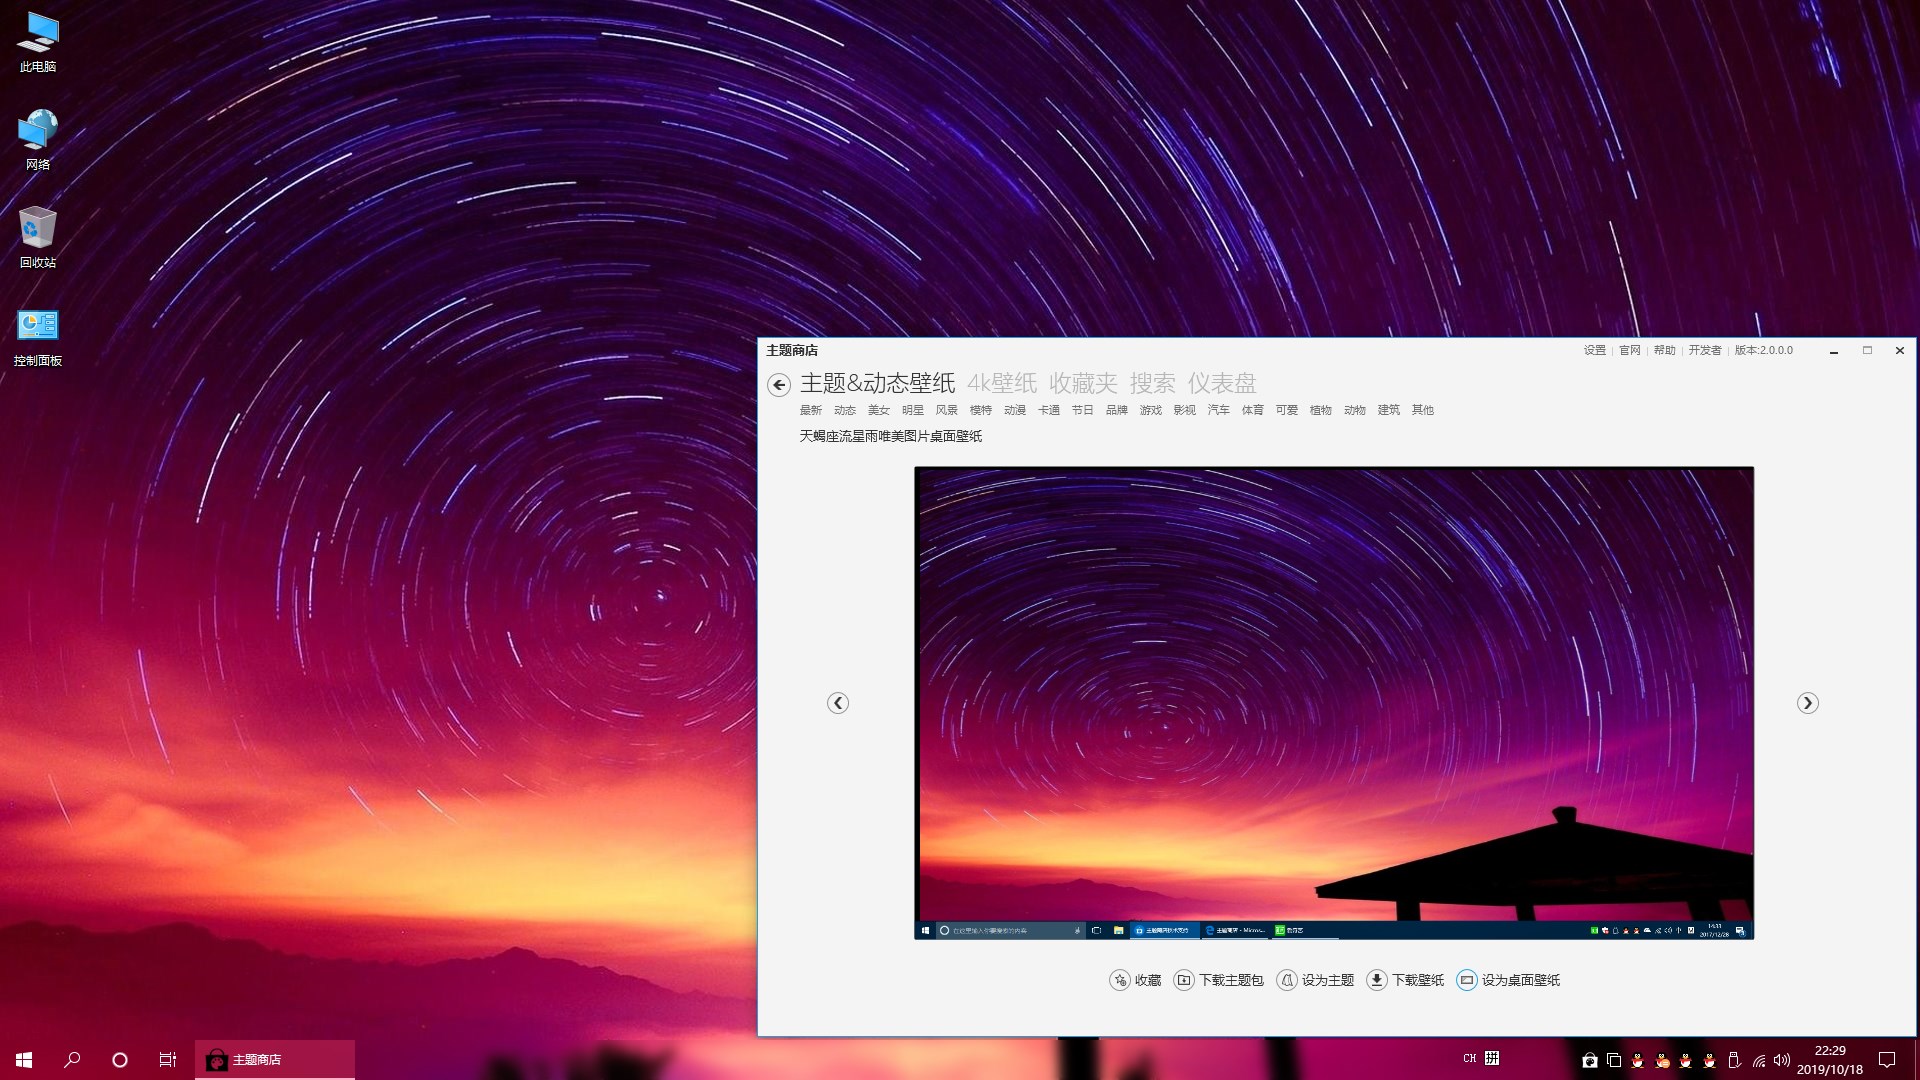Filter by the 游戏 category
1920x1080 pixels.
tap(1150, 410)
